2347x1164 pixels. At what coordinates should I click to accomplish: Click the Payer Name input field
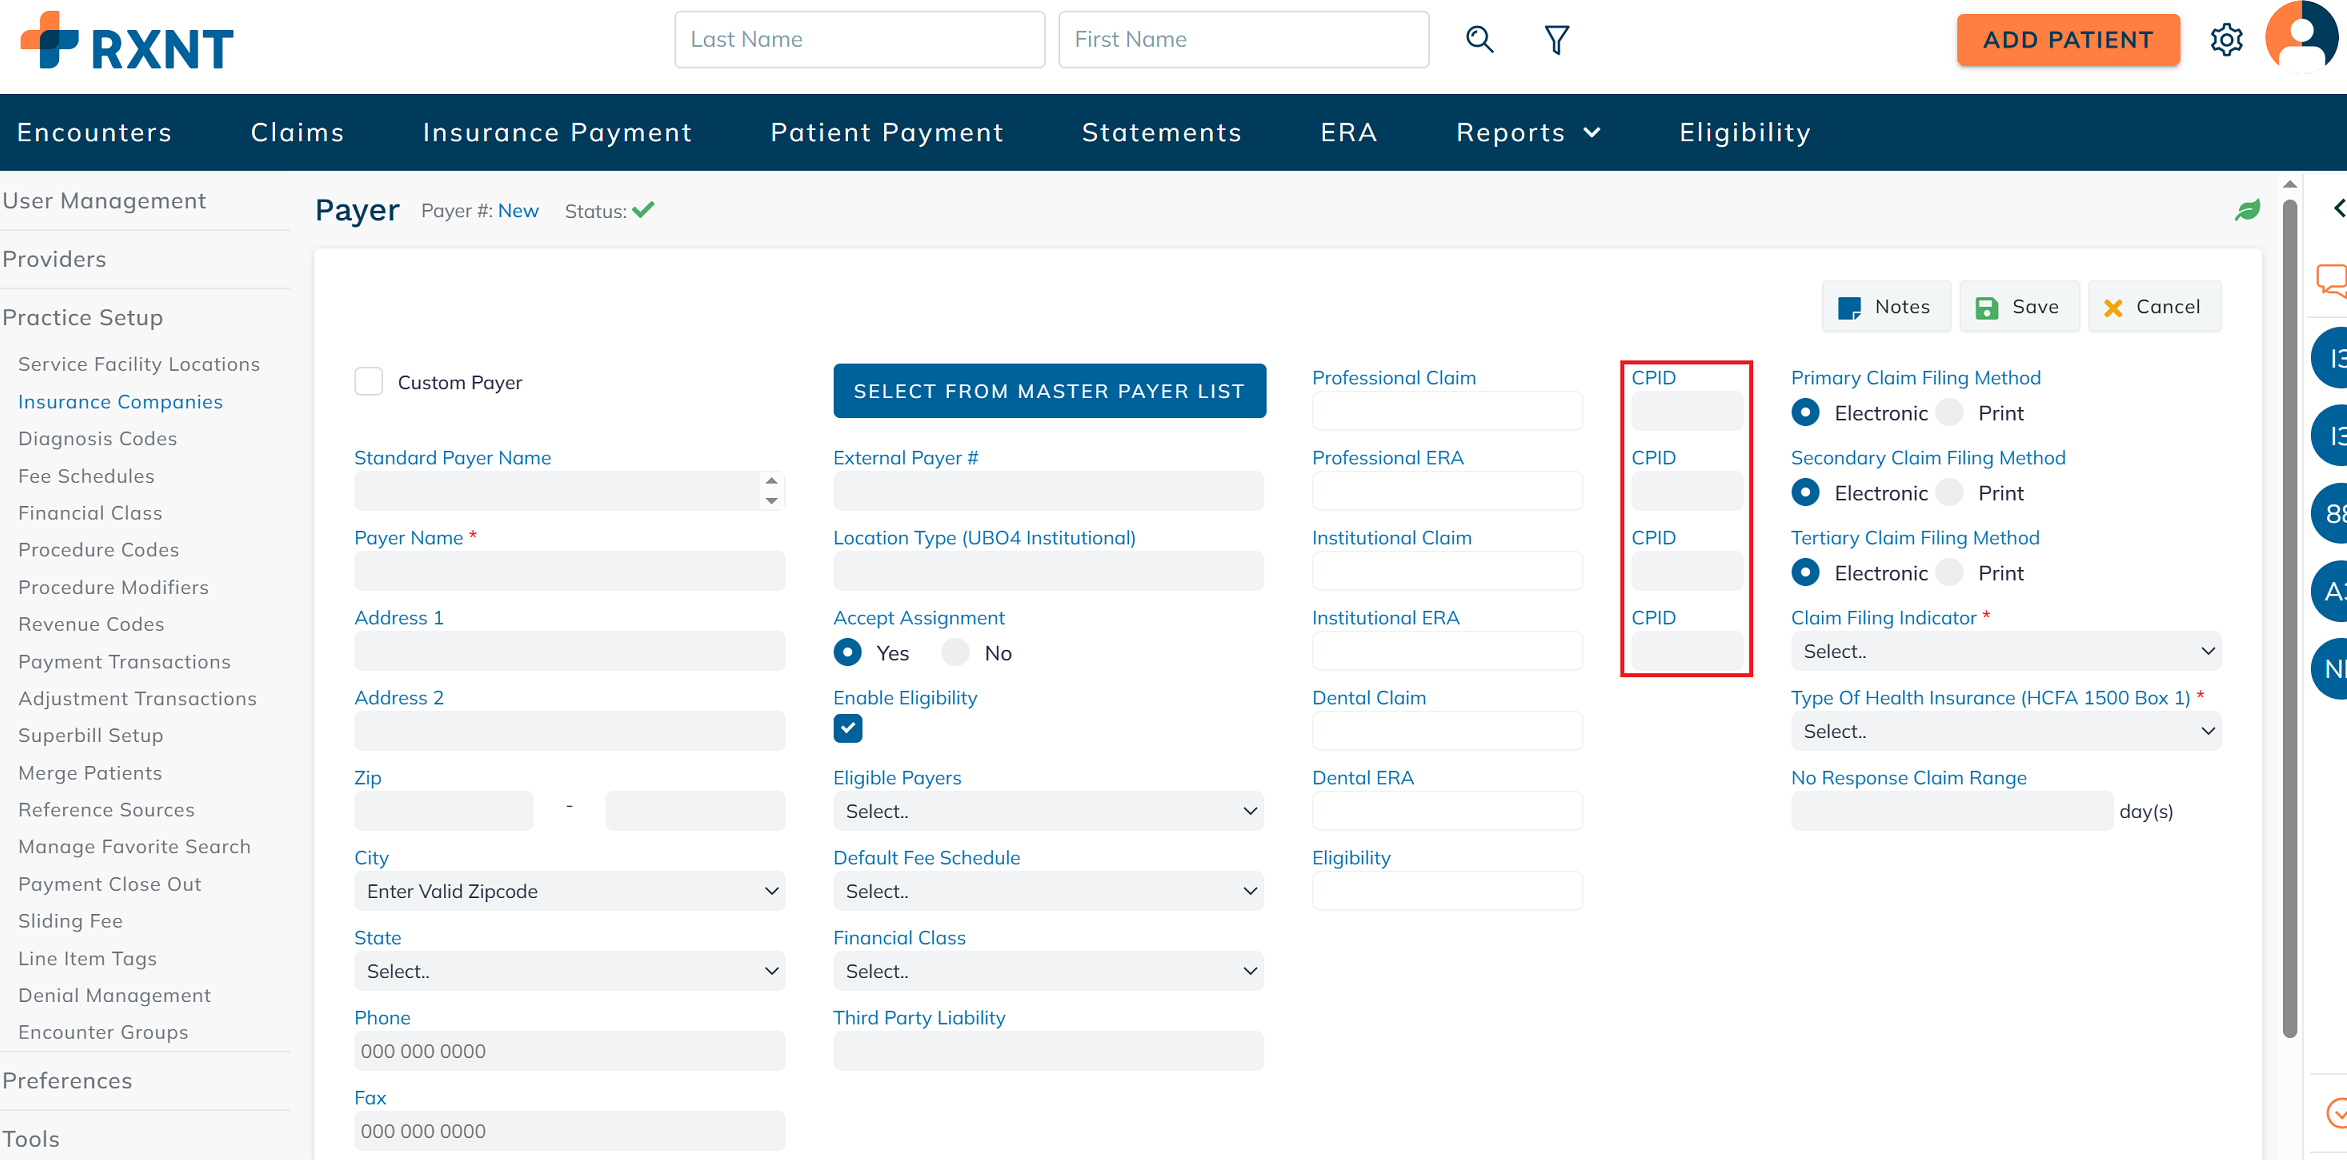569,571
